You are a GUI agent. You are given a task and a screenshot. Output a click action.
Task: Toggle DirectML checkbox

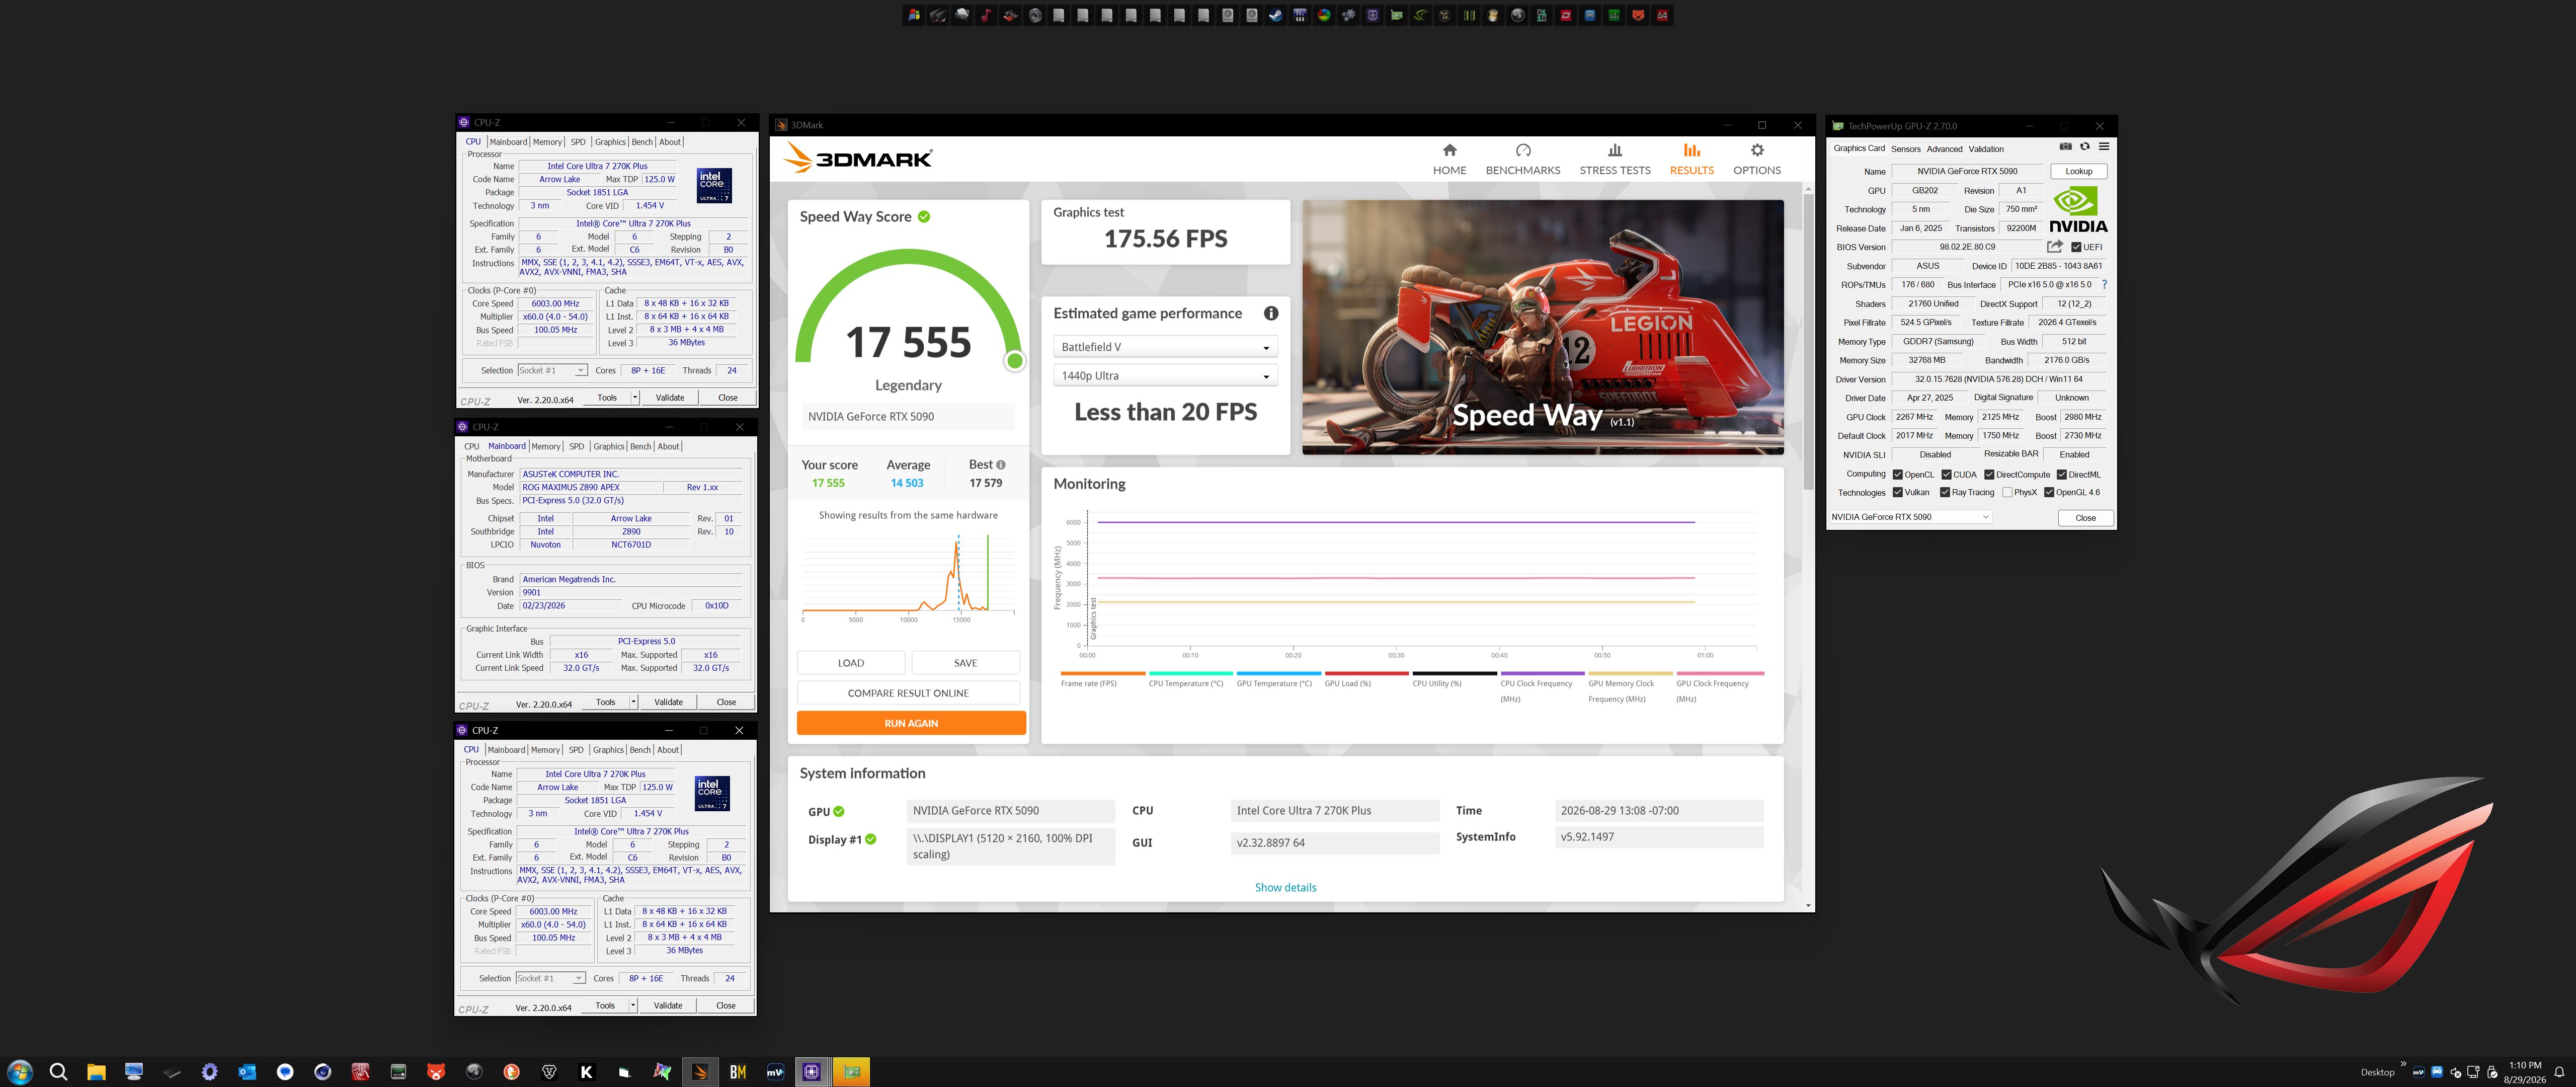2061,475
